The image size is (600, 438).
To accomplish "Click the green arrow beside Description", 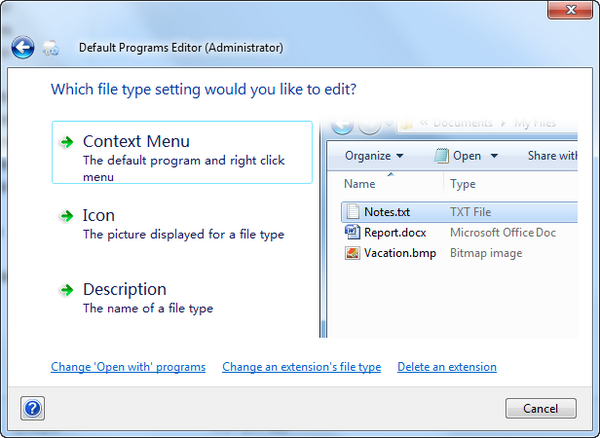I will tap(67, 290).
